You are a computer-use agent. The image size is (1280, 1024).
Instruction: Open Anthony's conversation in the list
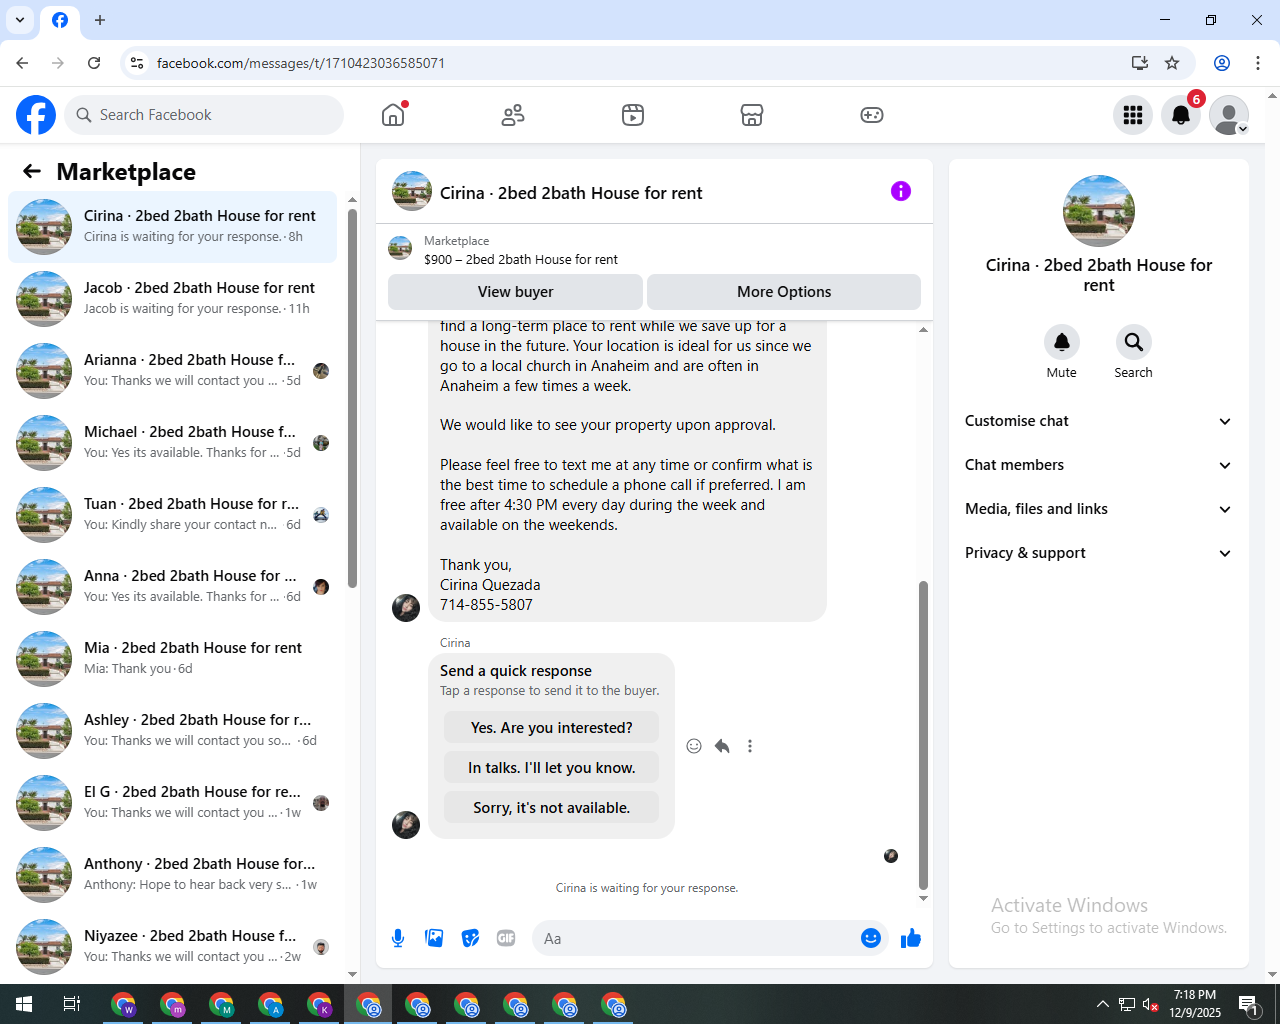172,875
